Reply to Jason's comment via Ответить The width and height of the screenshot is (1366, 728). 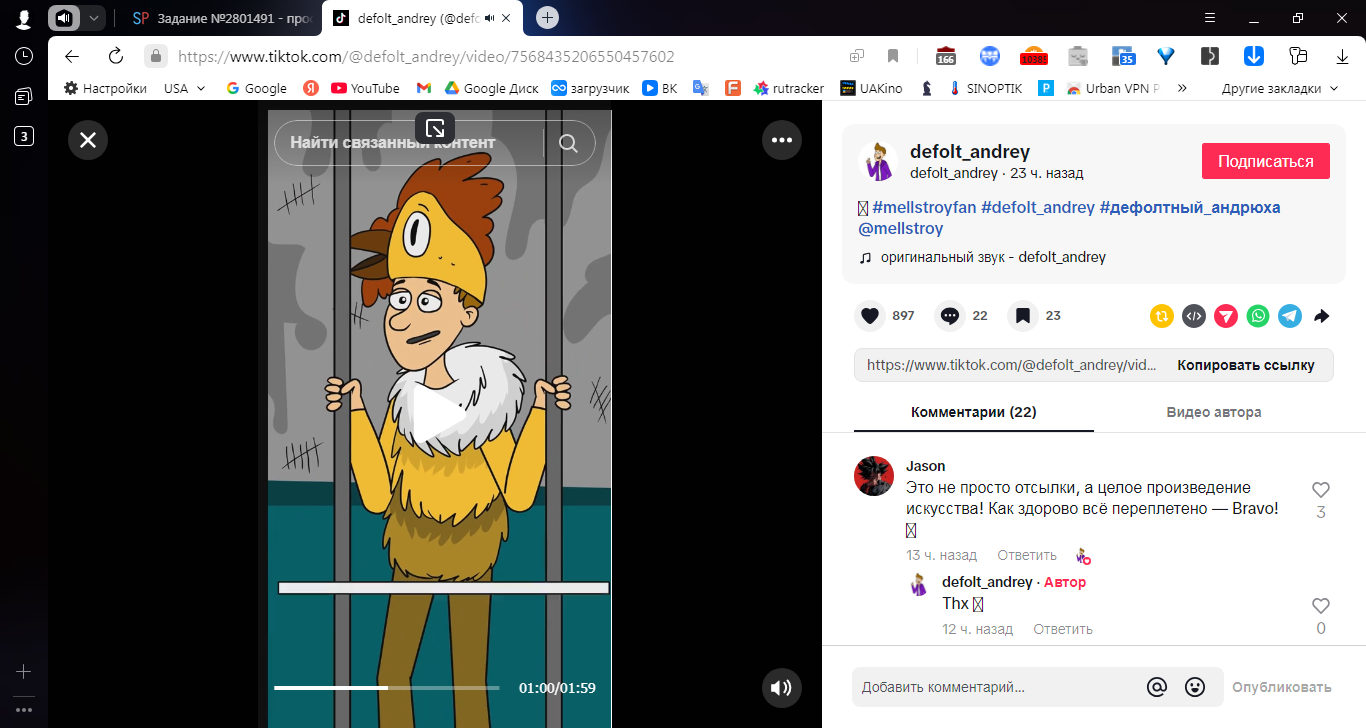point(1027,555)
